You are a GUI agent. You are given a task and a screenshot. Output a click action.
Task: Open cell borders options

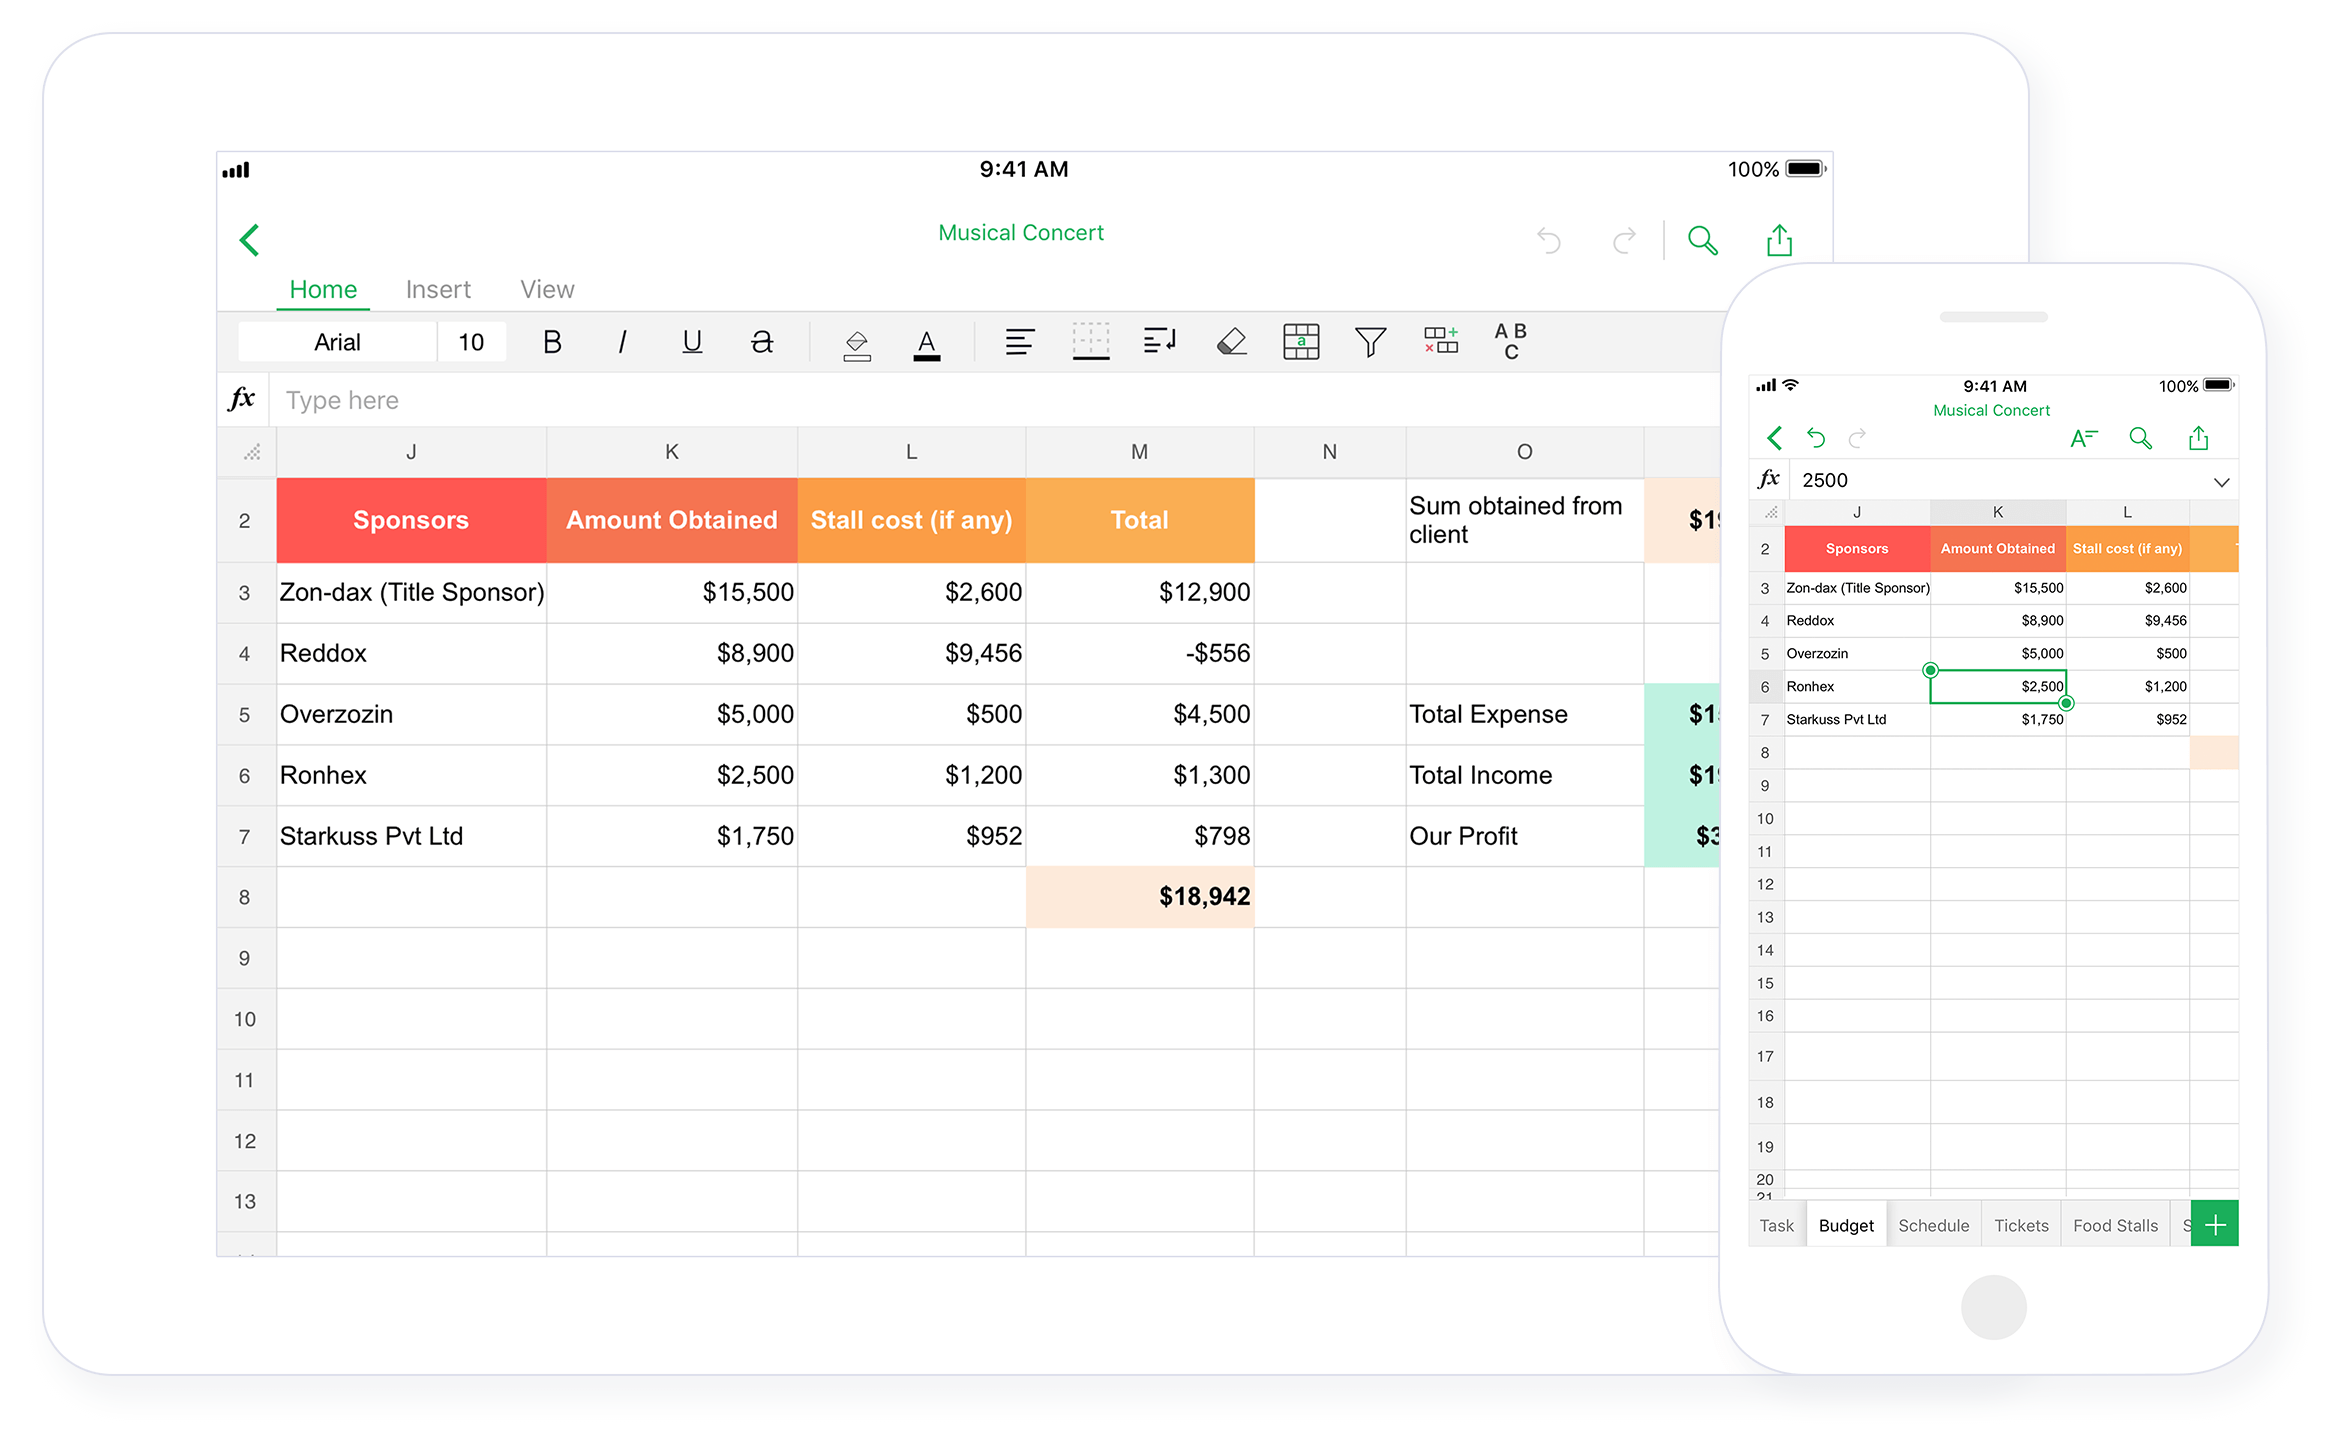pyautogui.click(x=1090, y=342)
